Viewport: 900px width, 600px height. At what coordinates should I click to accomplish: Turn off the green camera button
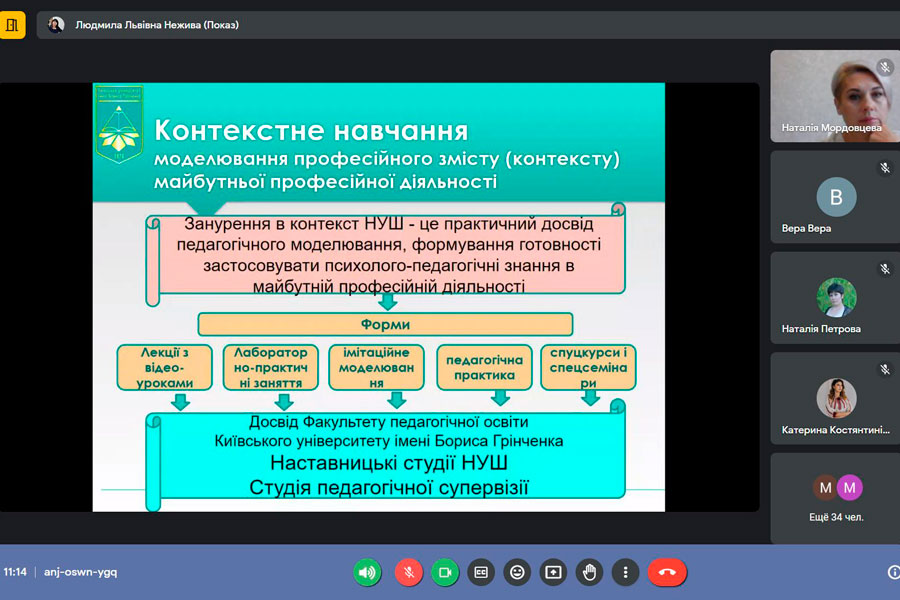pyautogui.click(x=445, y=572)
